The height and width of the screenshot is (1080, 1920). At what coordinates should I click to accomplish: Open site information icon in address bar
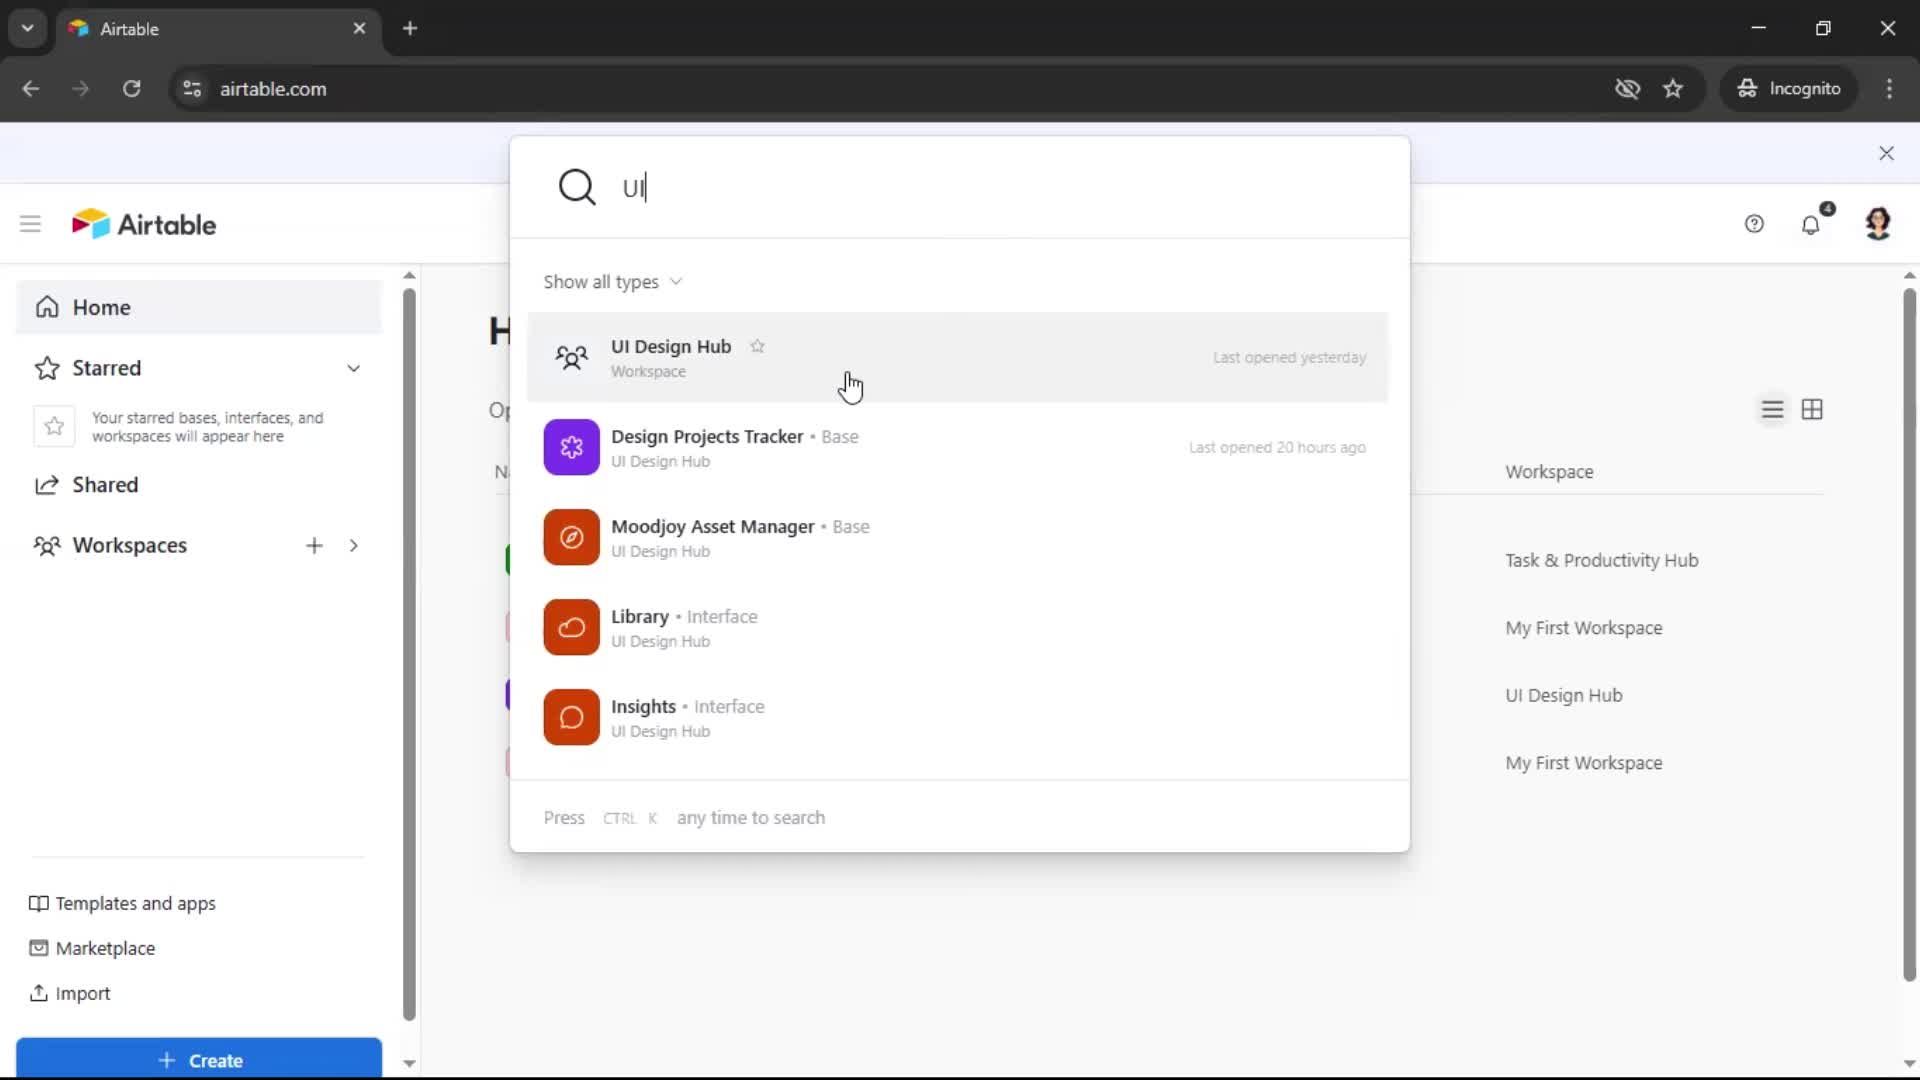pos(192,88)
